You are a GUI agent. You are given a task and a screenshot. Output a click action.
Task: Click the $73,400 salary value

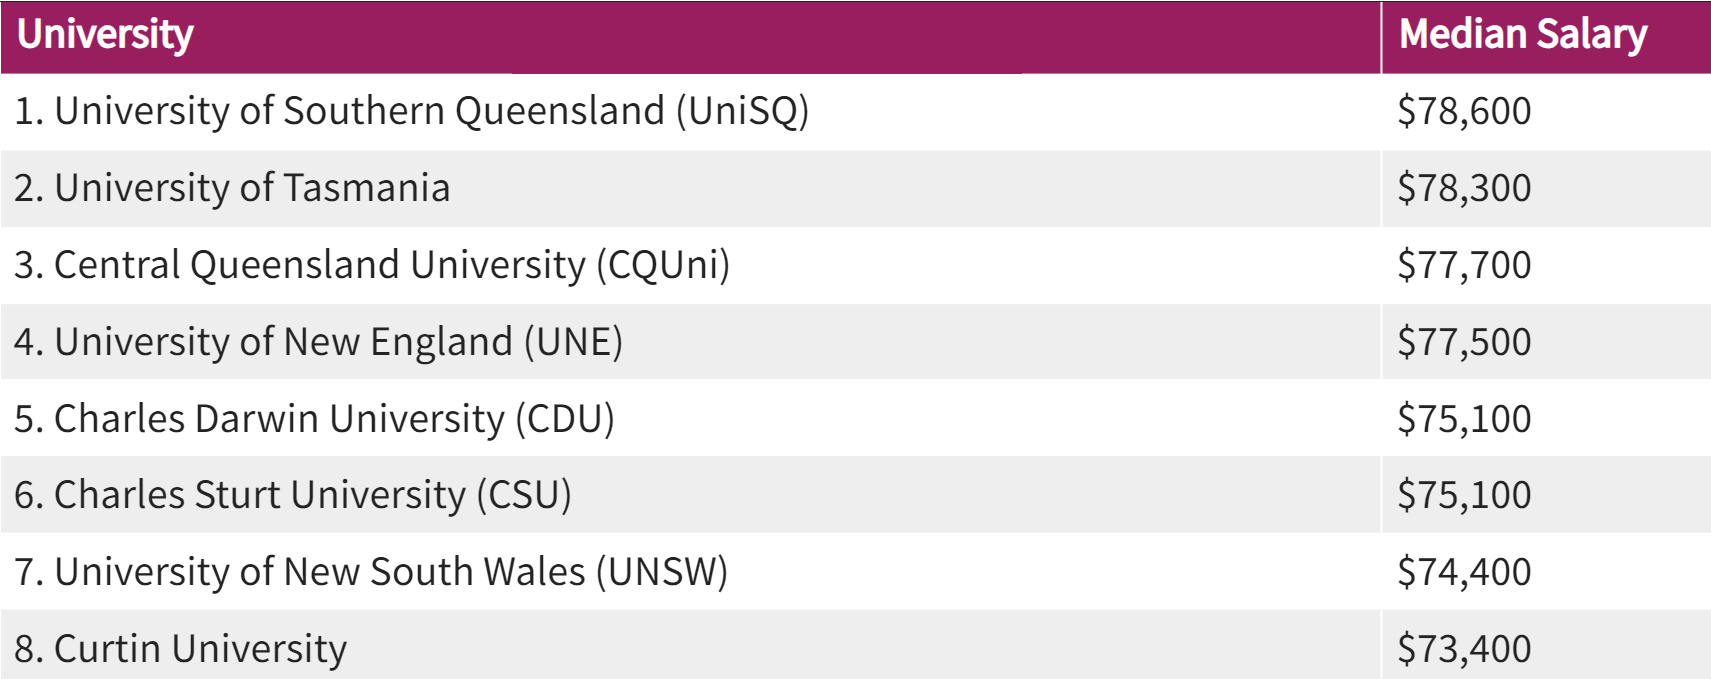pyautogui.click(x=1464, y=649)
